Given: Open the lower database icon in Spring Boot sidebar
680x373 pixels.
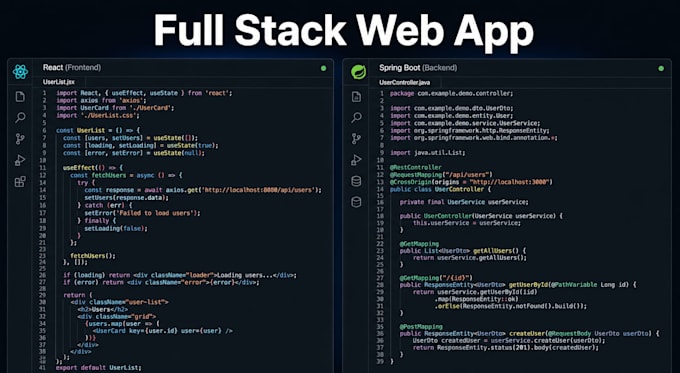Looking at the screenshot, I should [356, 202].
